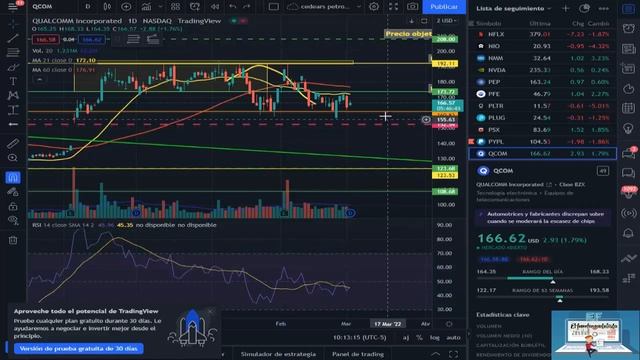640x360 pixels.
Task: Toggle the log scale button
Action: (x=434, y=337)
